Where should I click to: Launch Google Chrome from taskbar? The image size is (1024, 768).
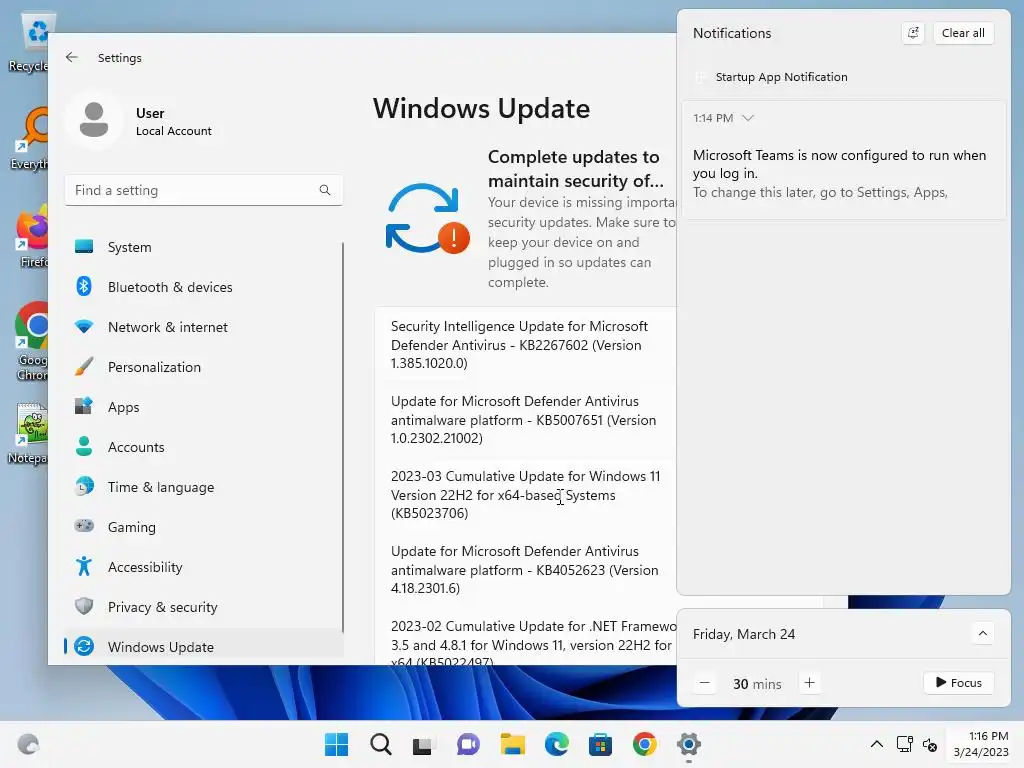(x=645, y=744)
